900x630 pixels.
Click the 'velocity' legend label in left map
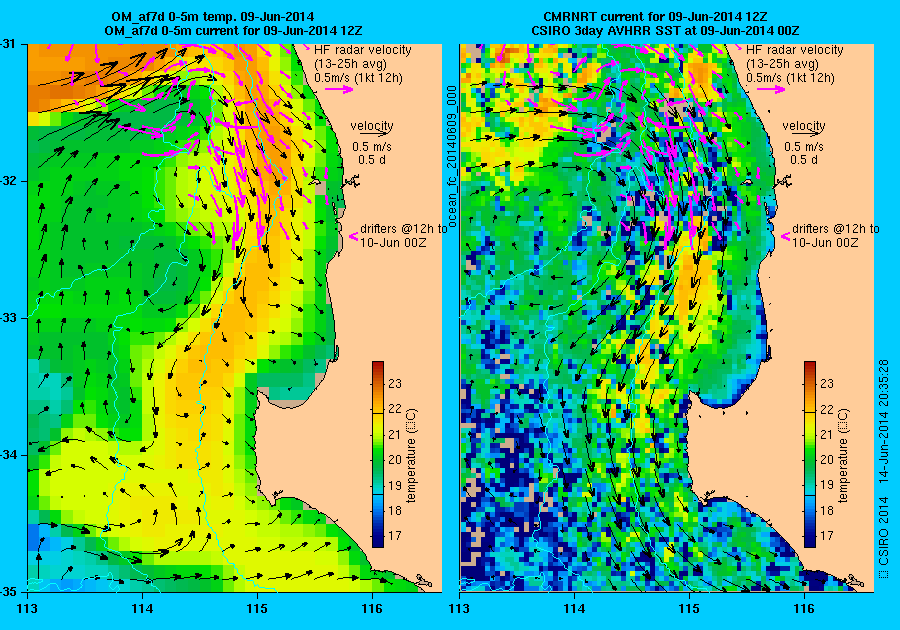coord(372,126)
